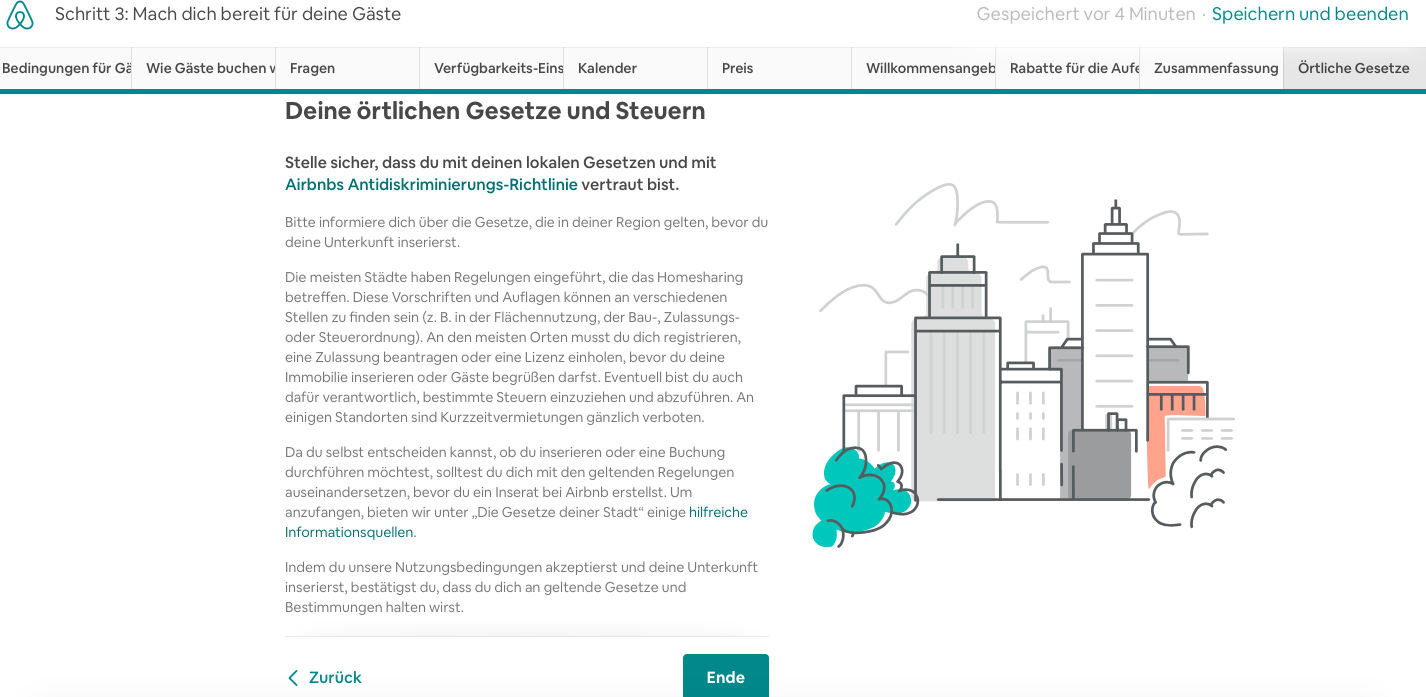Select the Rabatte für die Aufenthaltsdauer tab

[1068, 68]
